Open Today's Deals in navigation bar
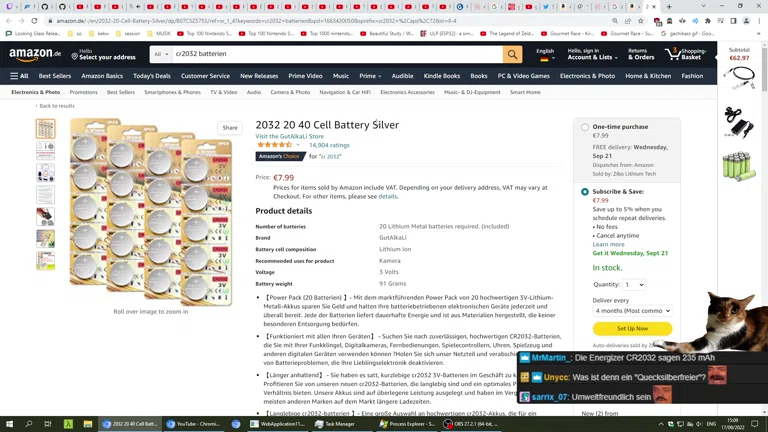 point(152,76)
